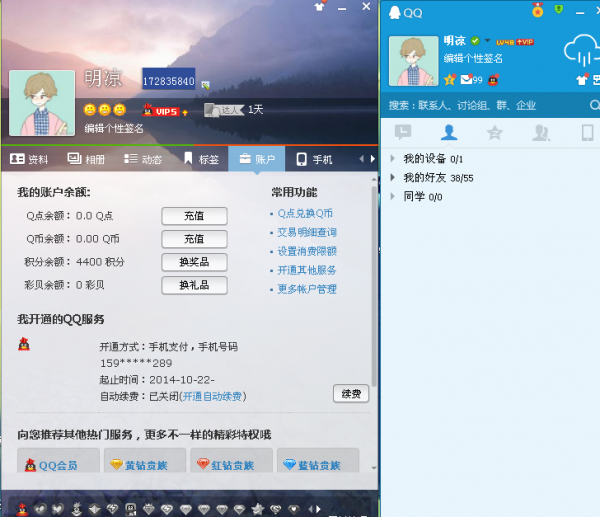Select the contacts tab in QQ main panel
The width and height of the screenshot is (600, 517).
pyautogui.click(x=449, y=132)
